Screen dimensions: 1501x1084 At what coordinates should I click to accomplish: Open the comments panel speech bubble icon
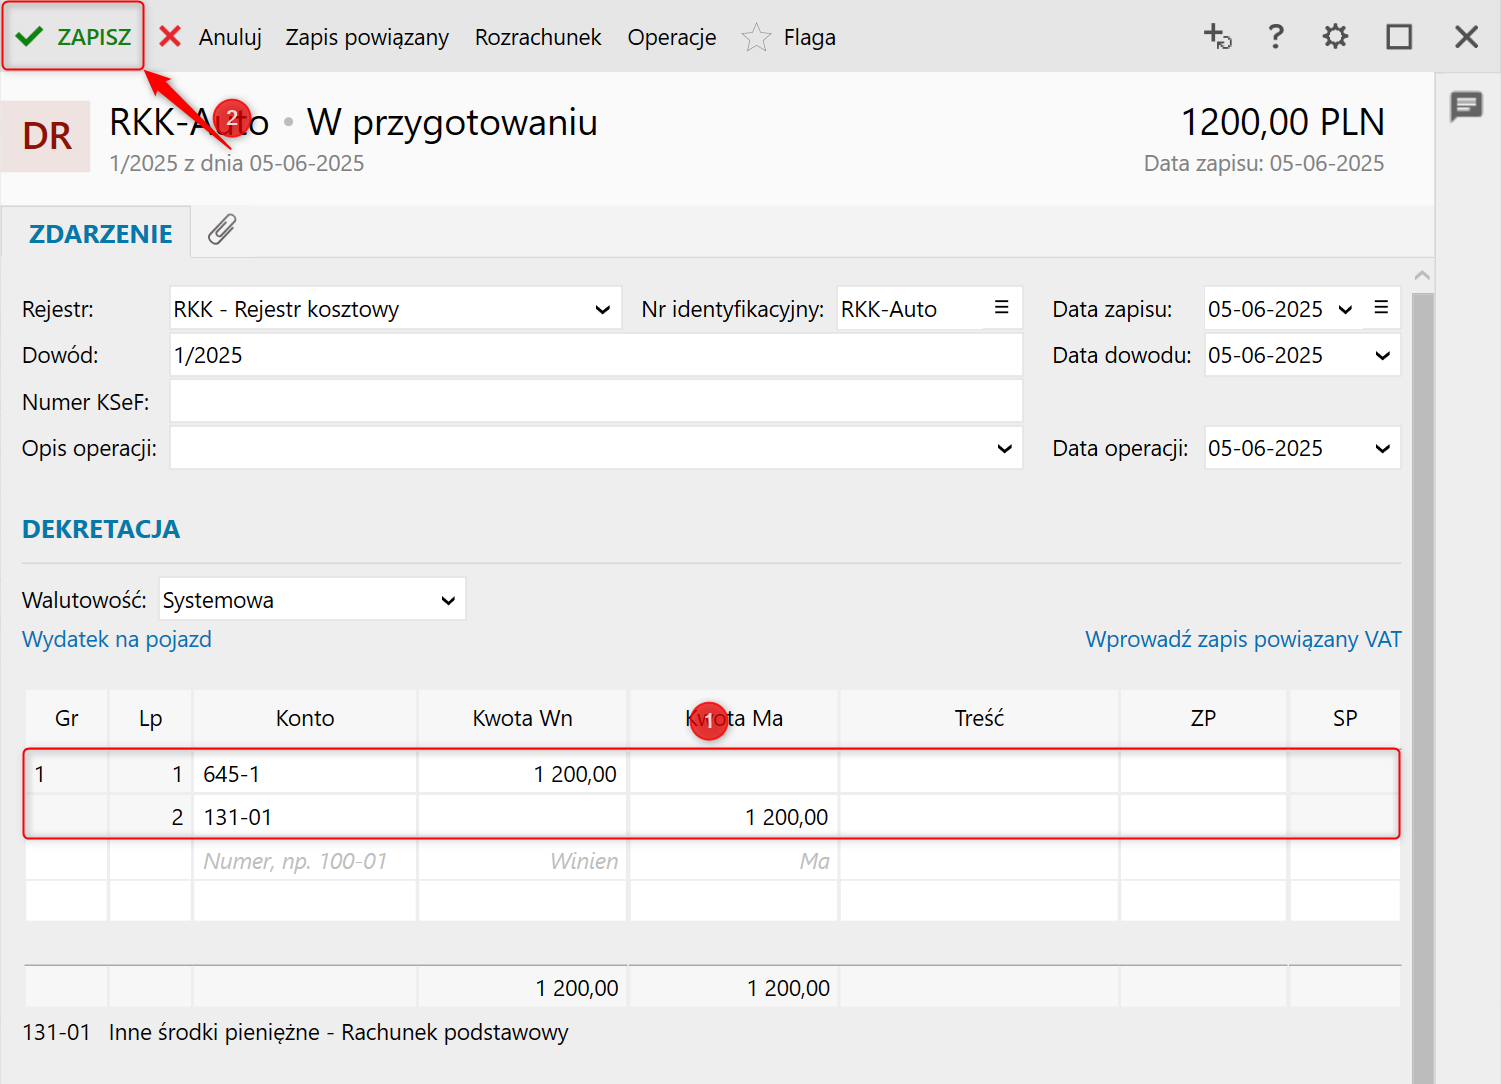click(1466, 105)
